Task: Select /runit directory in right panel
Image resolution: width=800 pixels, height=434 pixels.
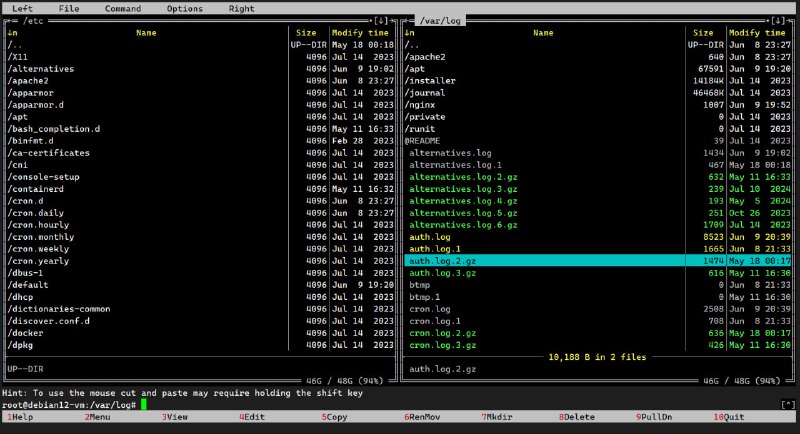Action: (x=544, y=129)
